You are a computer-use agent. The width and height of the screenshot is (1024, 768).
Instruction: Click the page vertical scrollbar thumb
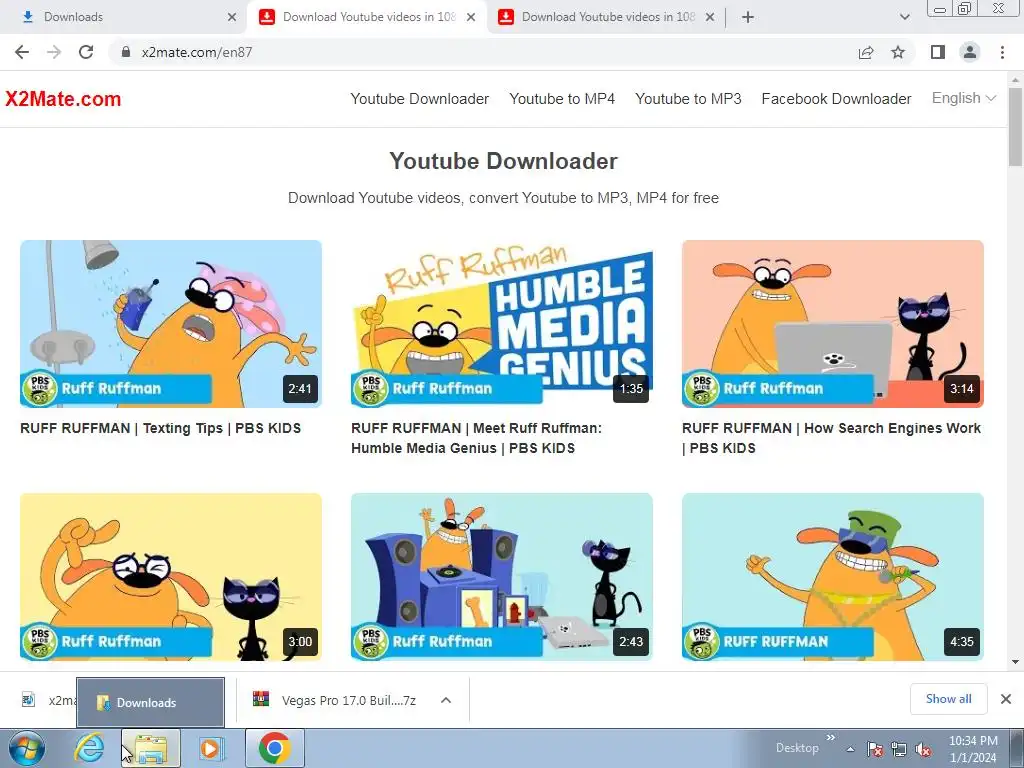(x=1016, y=127)
